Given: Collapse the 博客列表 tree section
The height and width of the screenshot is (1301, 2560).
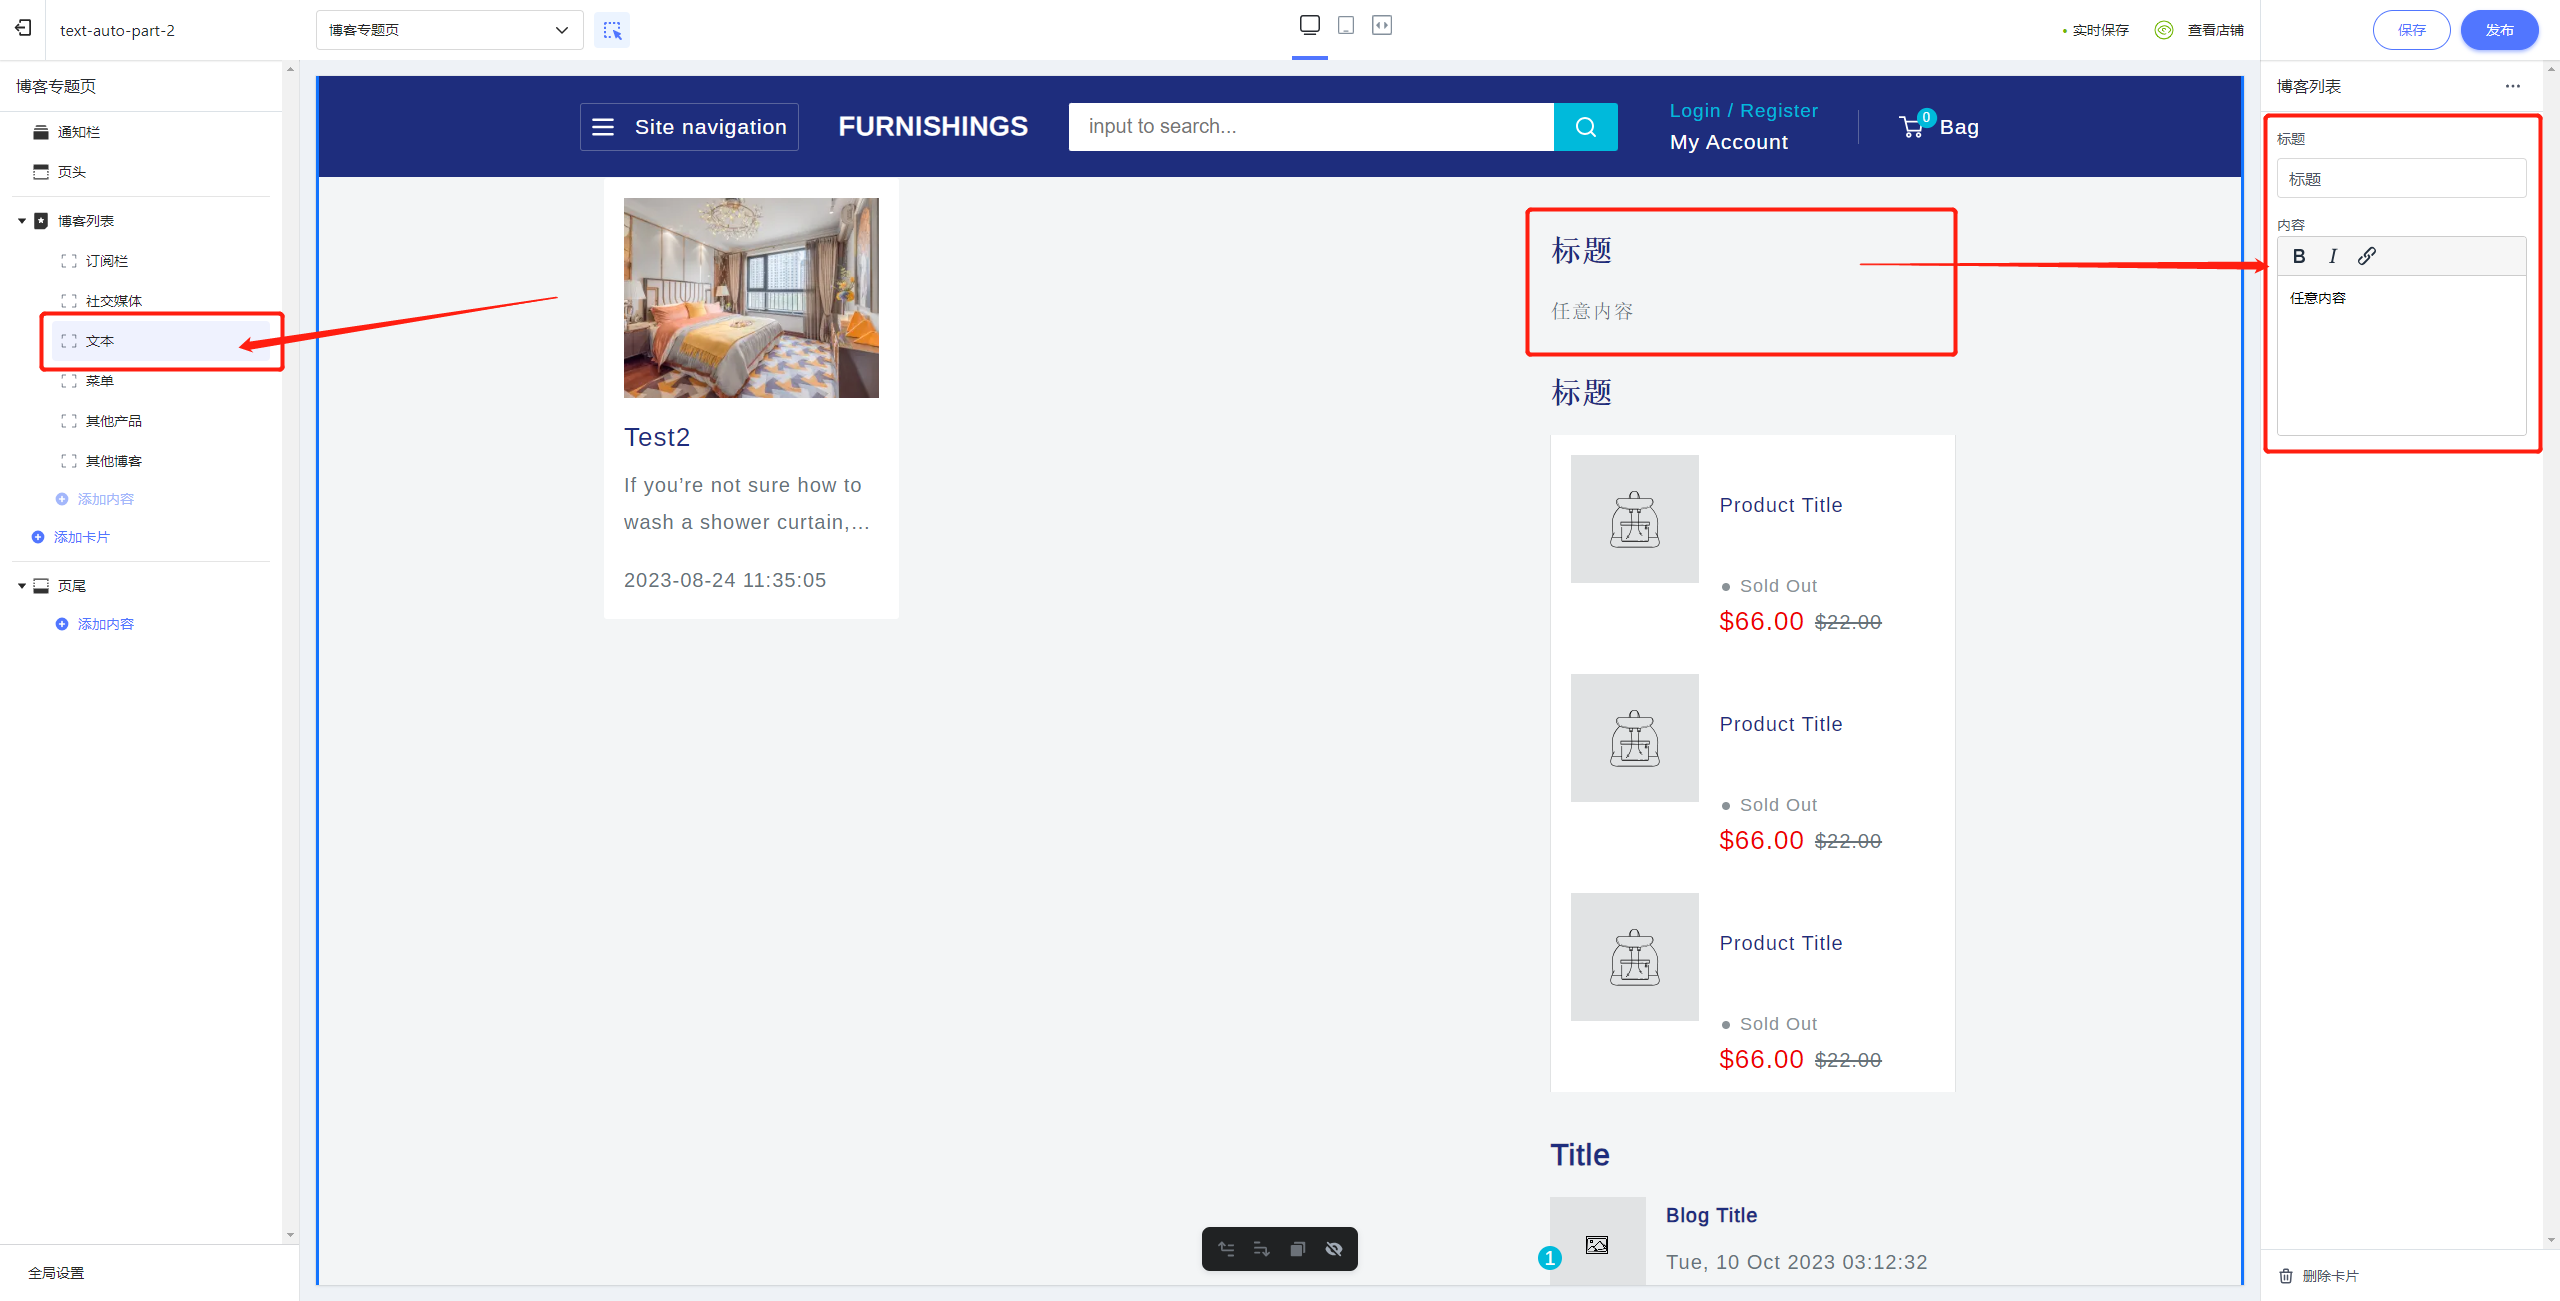Looking at the screenshot, I should click(22, 221).
